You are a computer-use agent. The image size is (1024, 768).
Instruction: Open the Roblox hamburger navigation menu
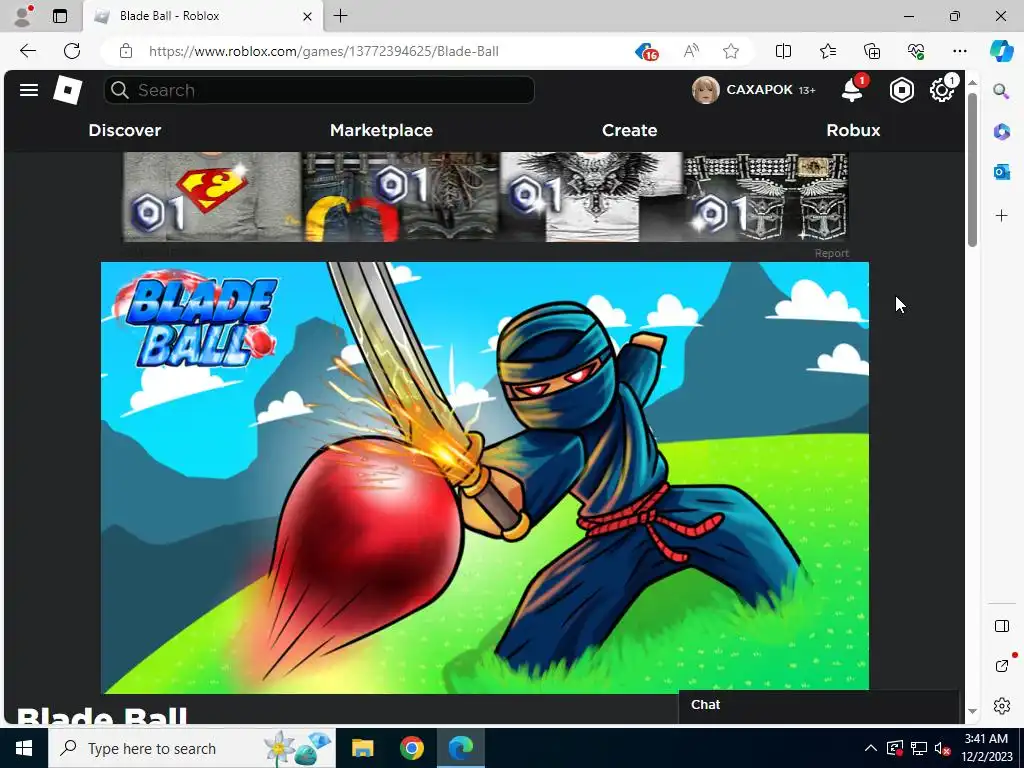(29, 90)
